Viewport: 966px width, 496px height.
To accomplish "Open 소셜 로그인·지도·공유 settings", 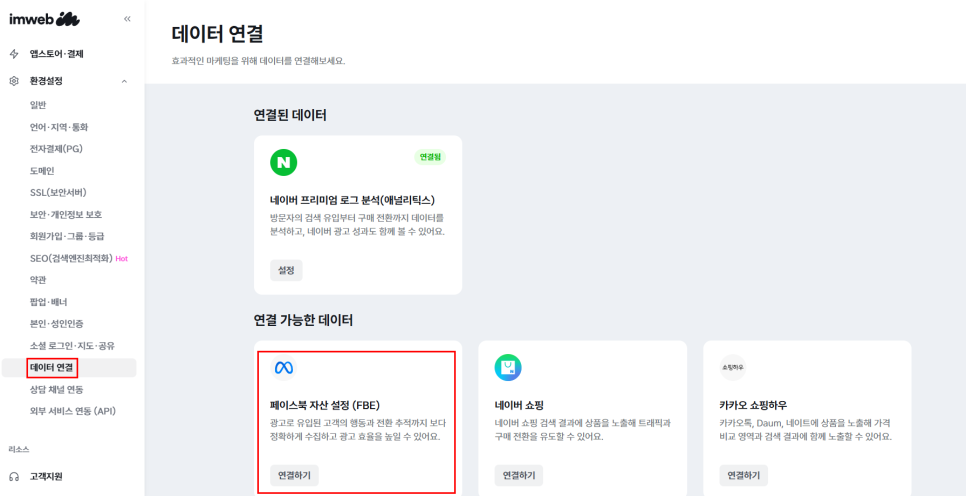I will coord(72,346).
